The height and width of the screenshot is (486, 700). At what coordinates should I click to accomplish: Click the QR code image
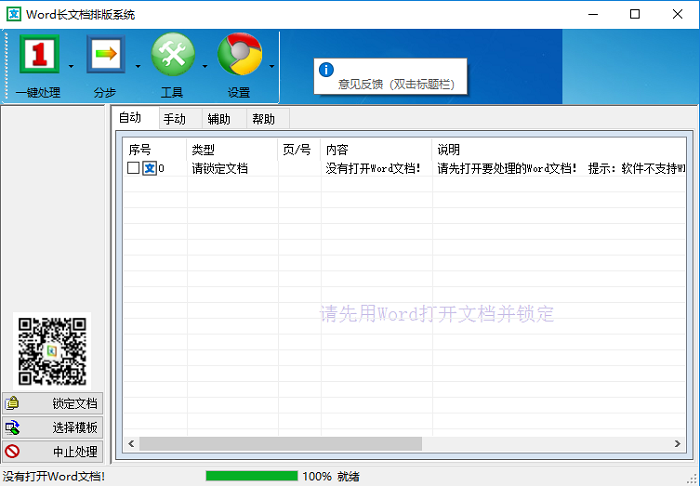coord(52,351)
